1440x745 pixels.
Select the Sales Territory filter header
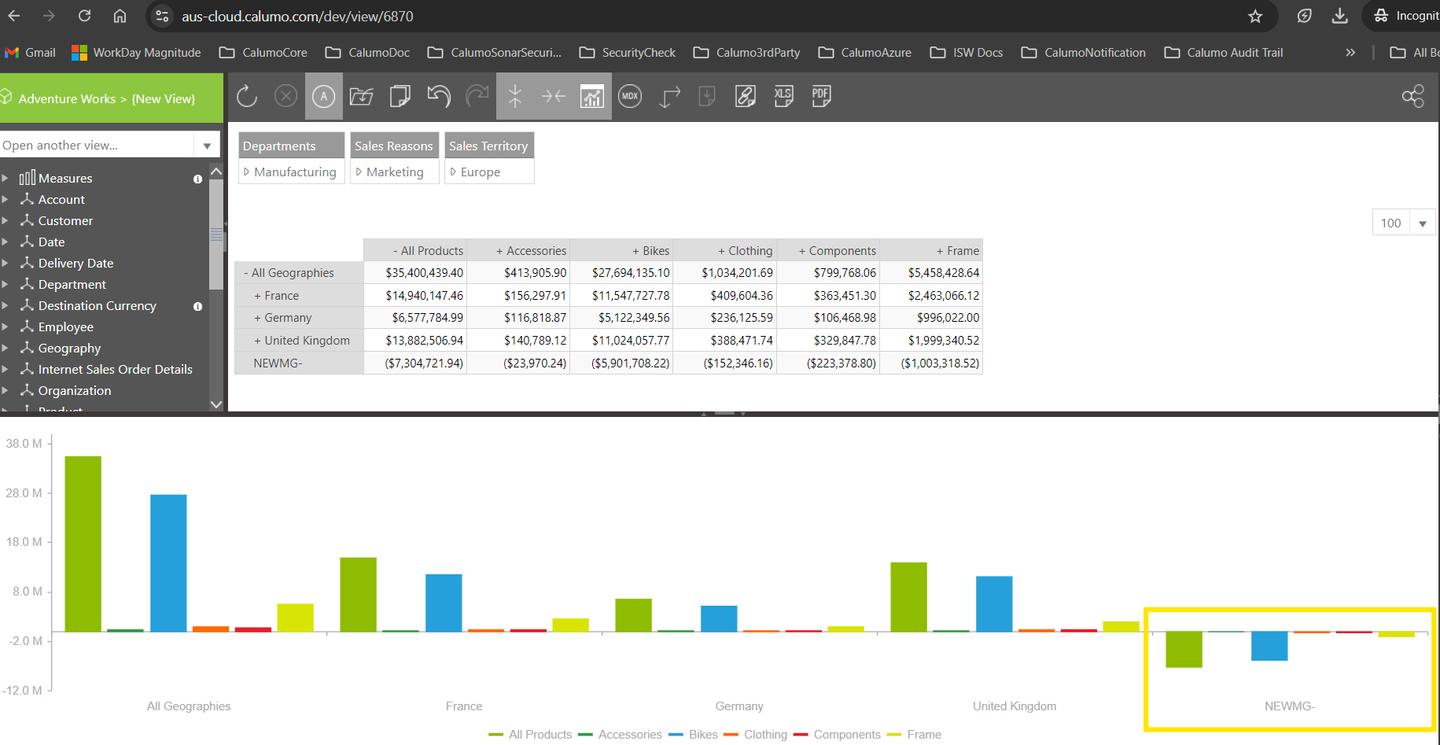(x=488, y=146)
